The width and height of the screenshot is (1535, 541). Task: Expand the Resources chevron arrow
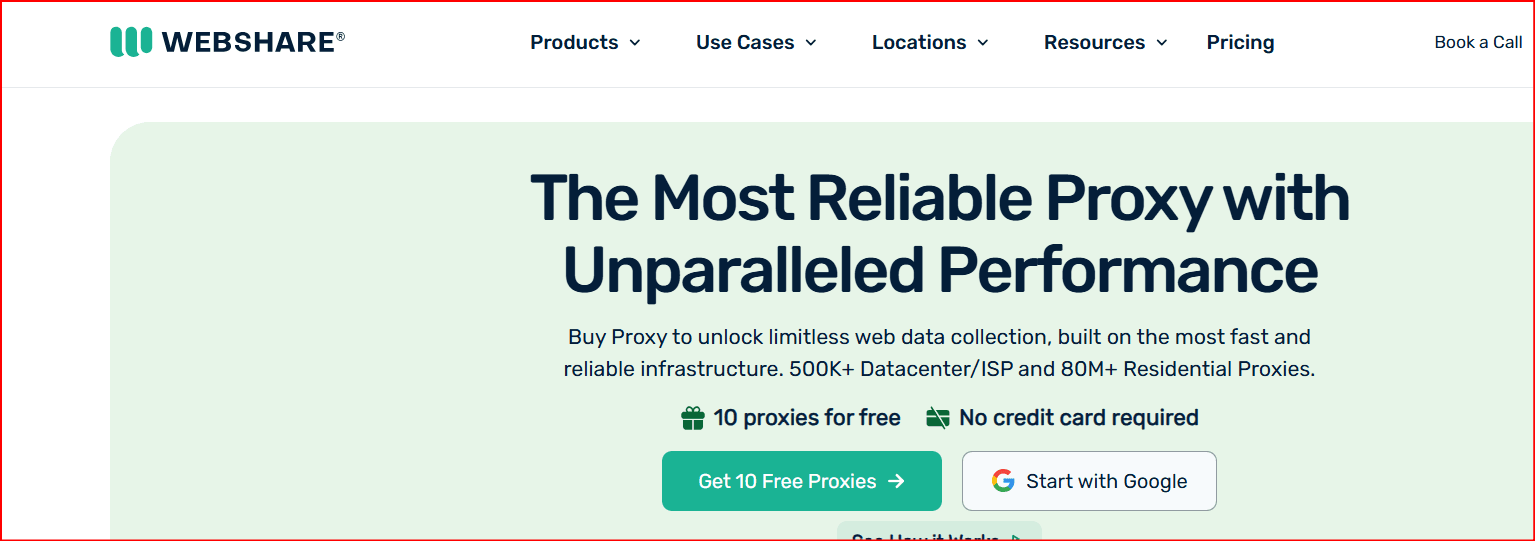1162,43
